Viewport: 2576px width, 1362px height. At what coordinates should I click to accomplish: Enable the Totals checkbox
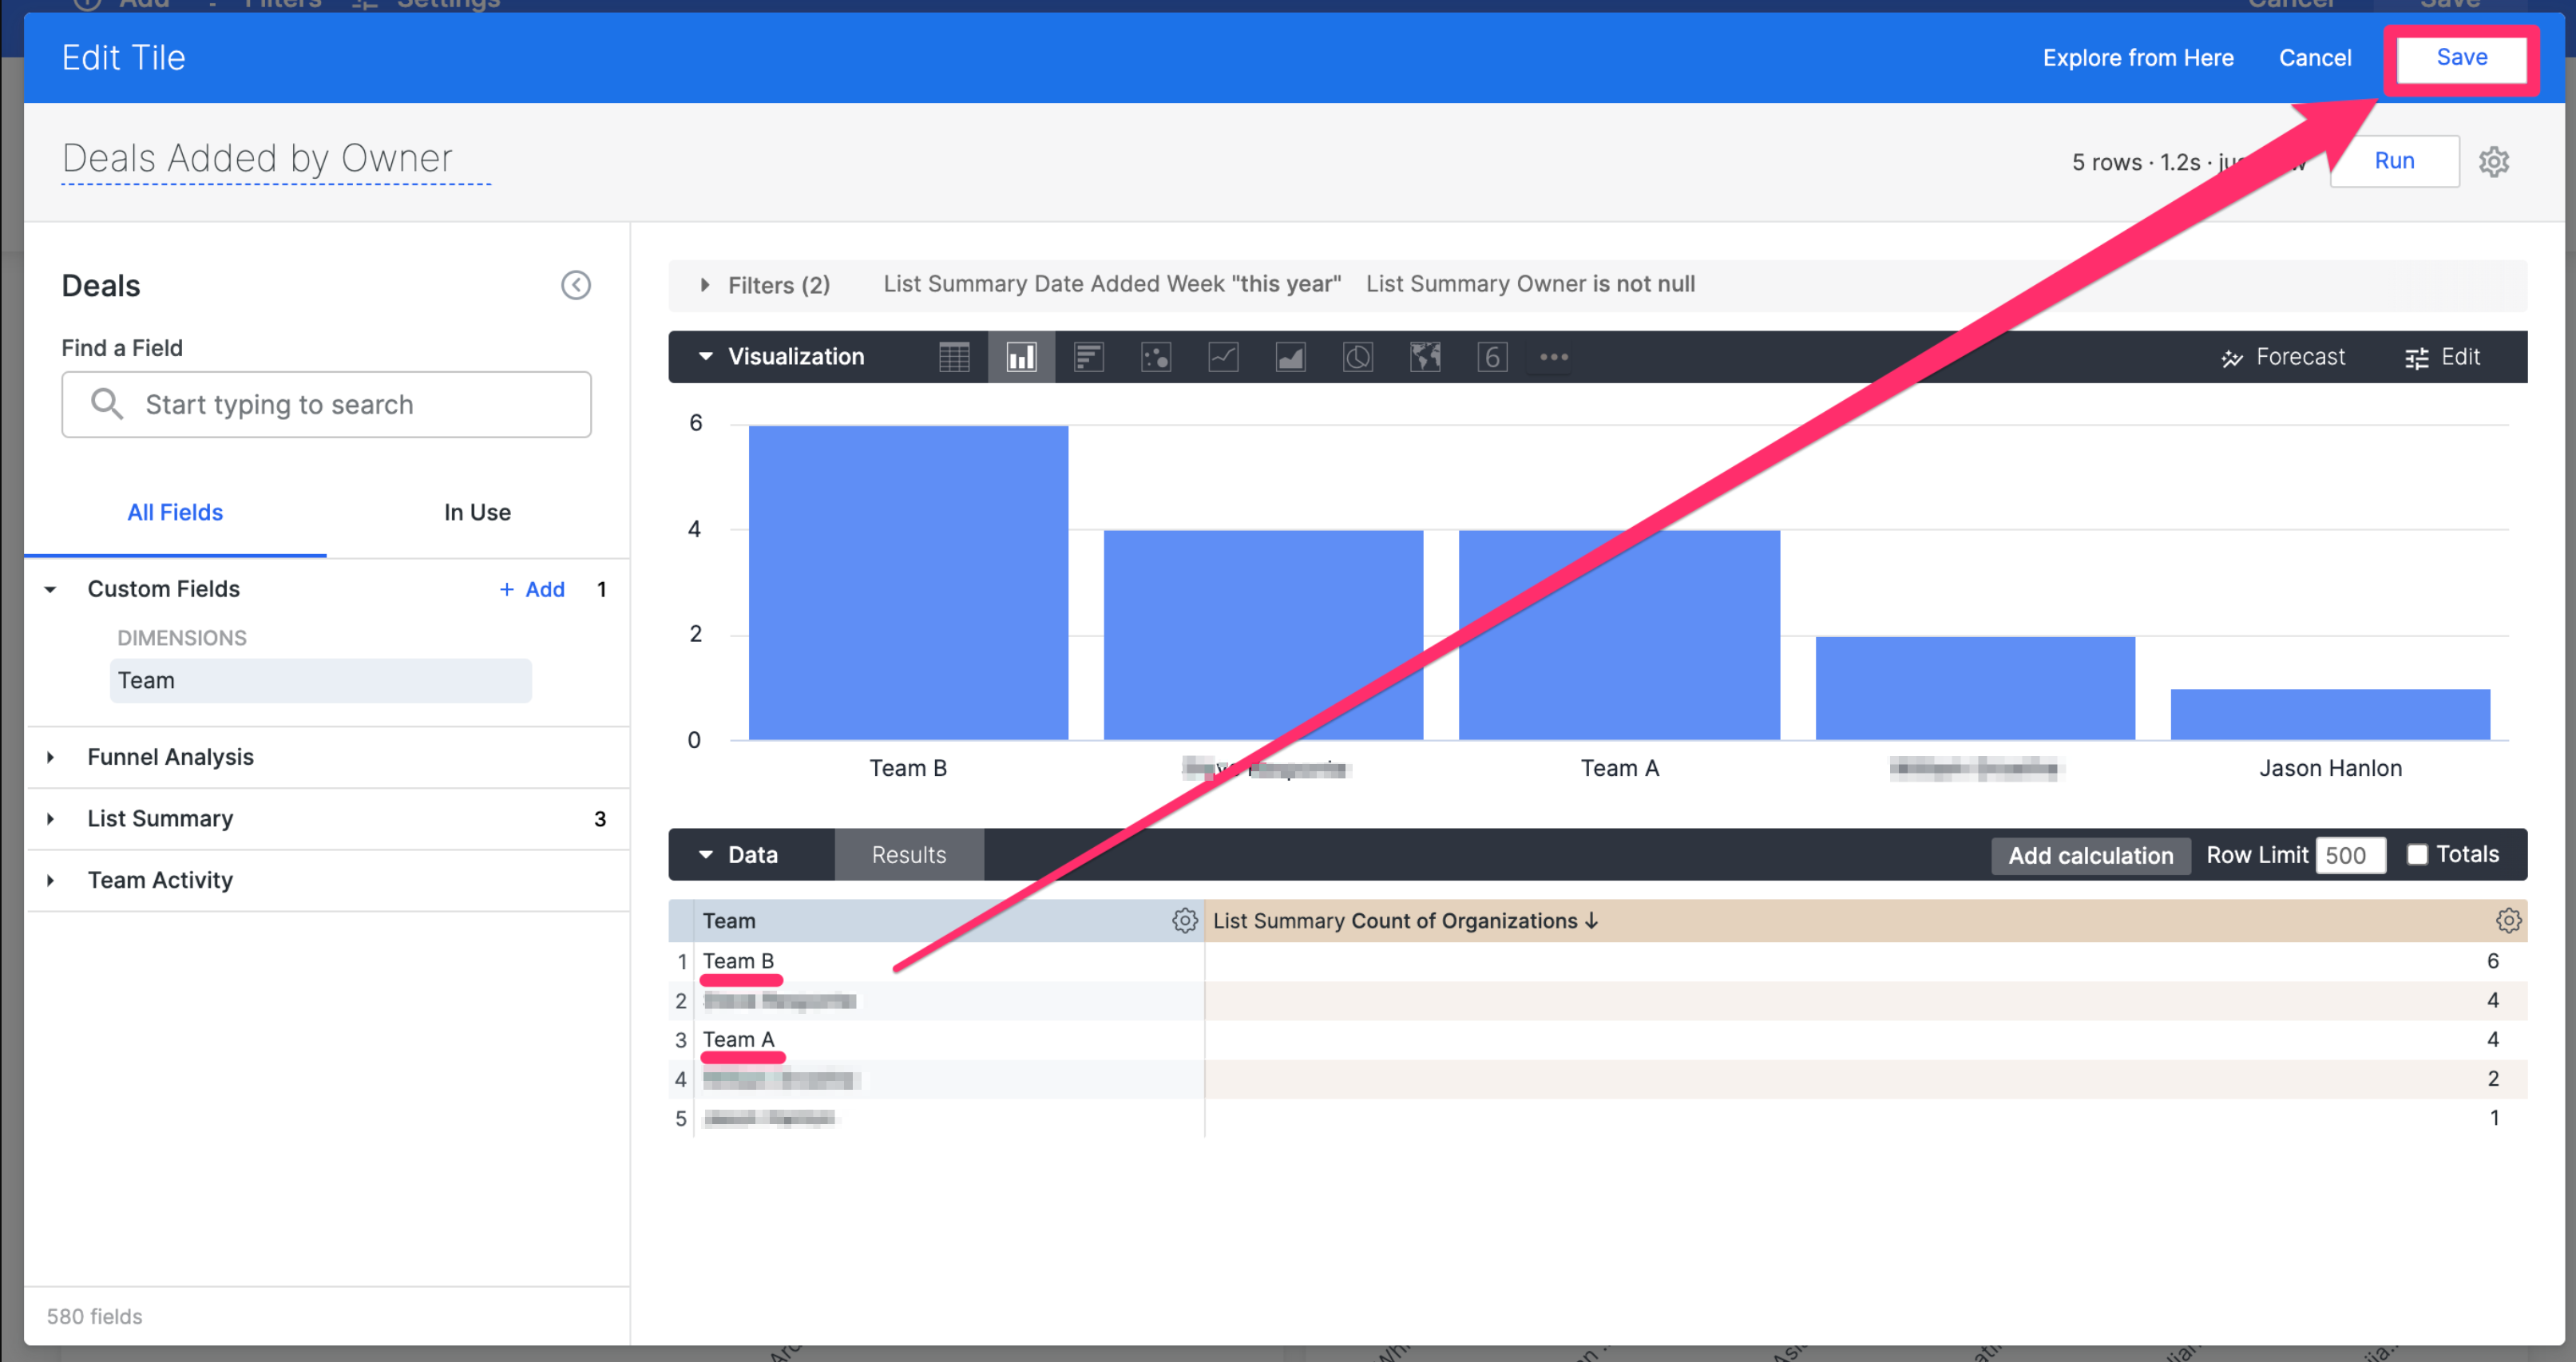point(2419,855)
